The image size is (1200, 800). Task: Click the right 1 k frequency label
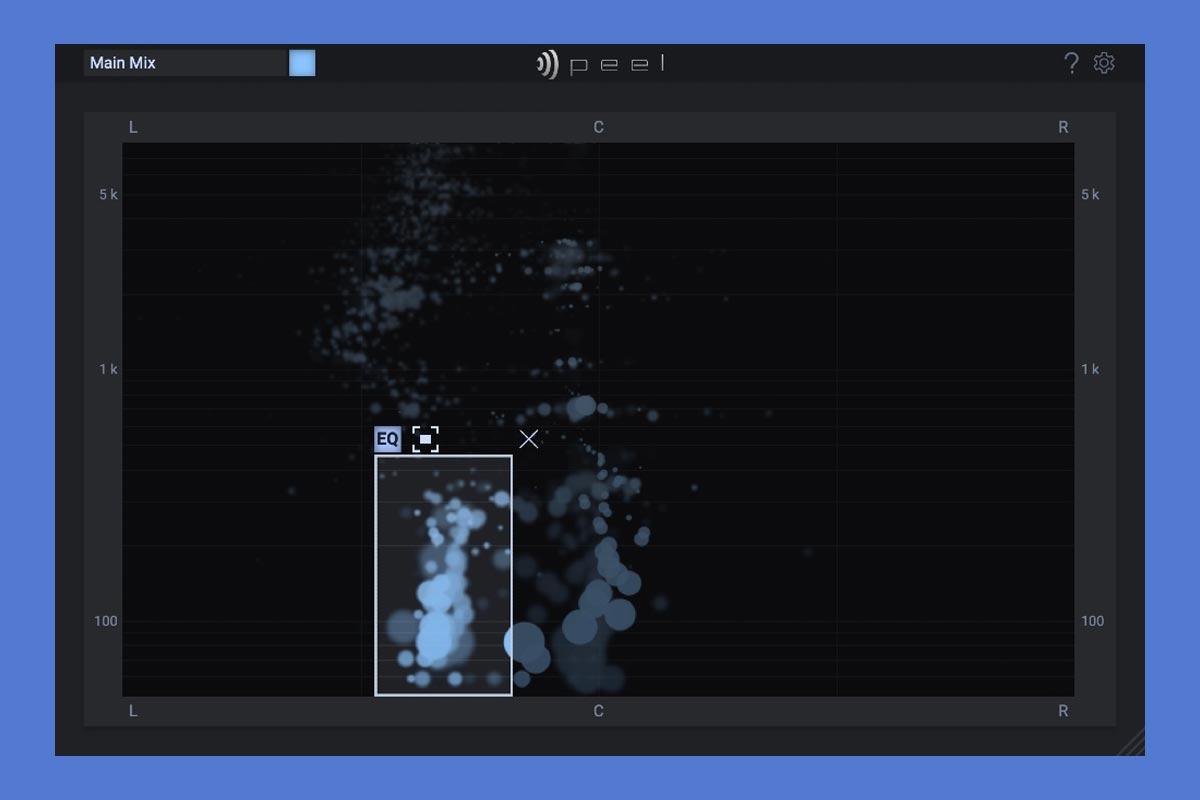pyautogui.click(x=1090, y=369)
